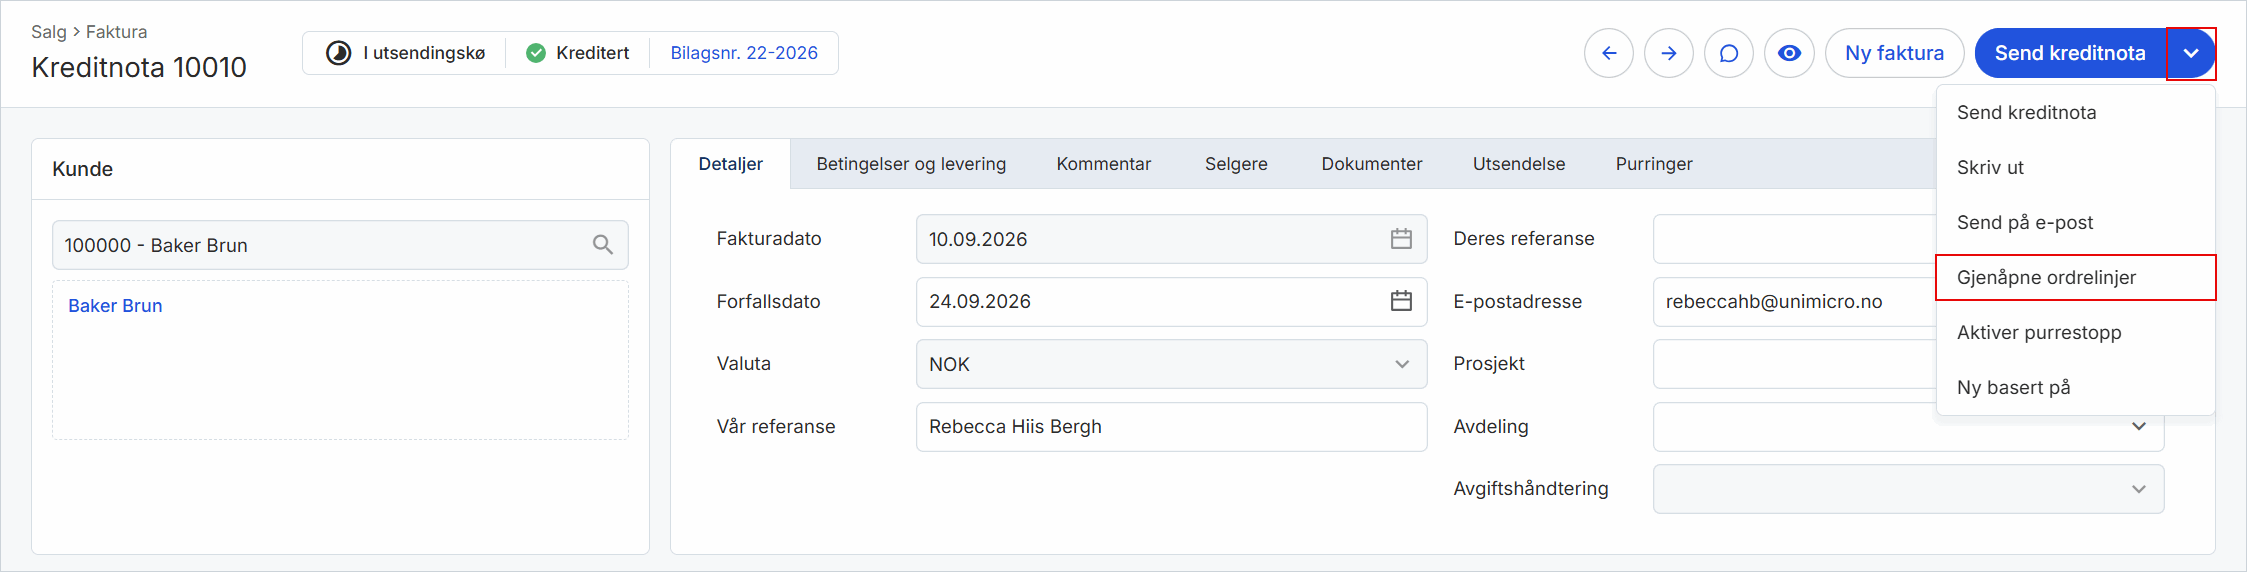Open the Fakturadato calendar icon
The width and height of the screenshot is (2247, 572).
click(x=1401, y=239)
